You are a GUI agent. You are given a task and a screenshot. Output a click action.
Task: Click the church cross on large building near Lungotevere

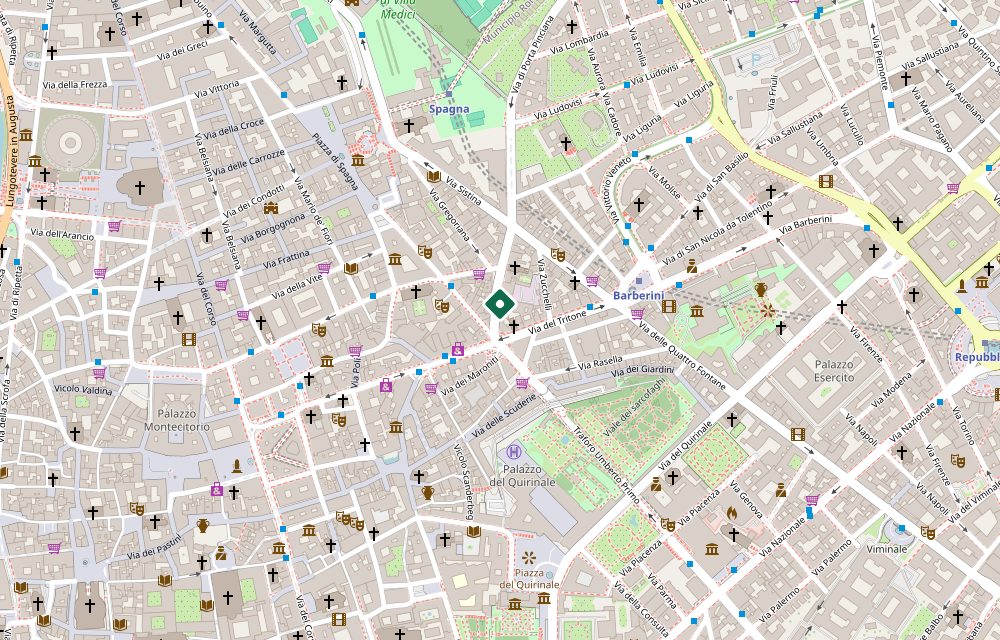140,187
